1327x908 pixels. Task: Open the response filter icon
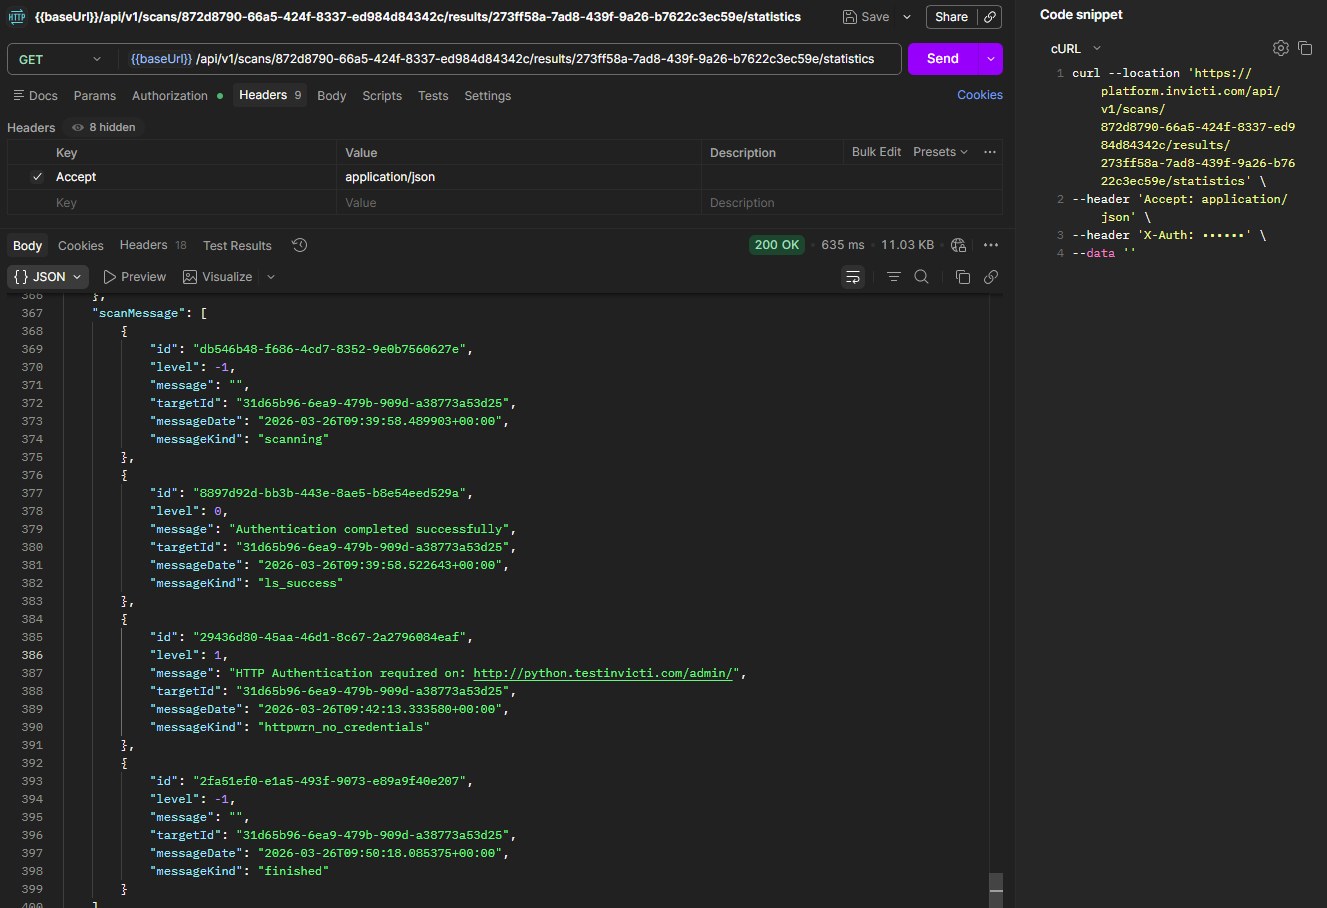pyautogui.click(x=893, y=277)
